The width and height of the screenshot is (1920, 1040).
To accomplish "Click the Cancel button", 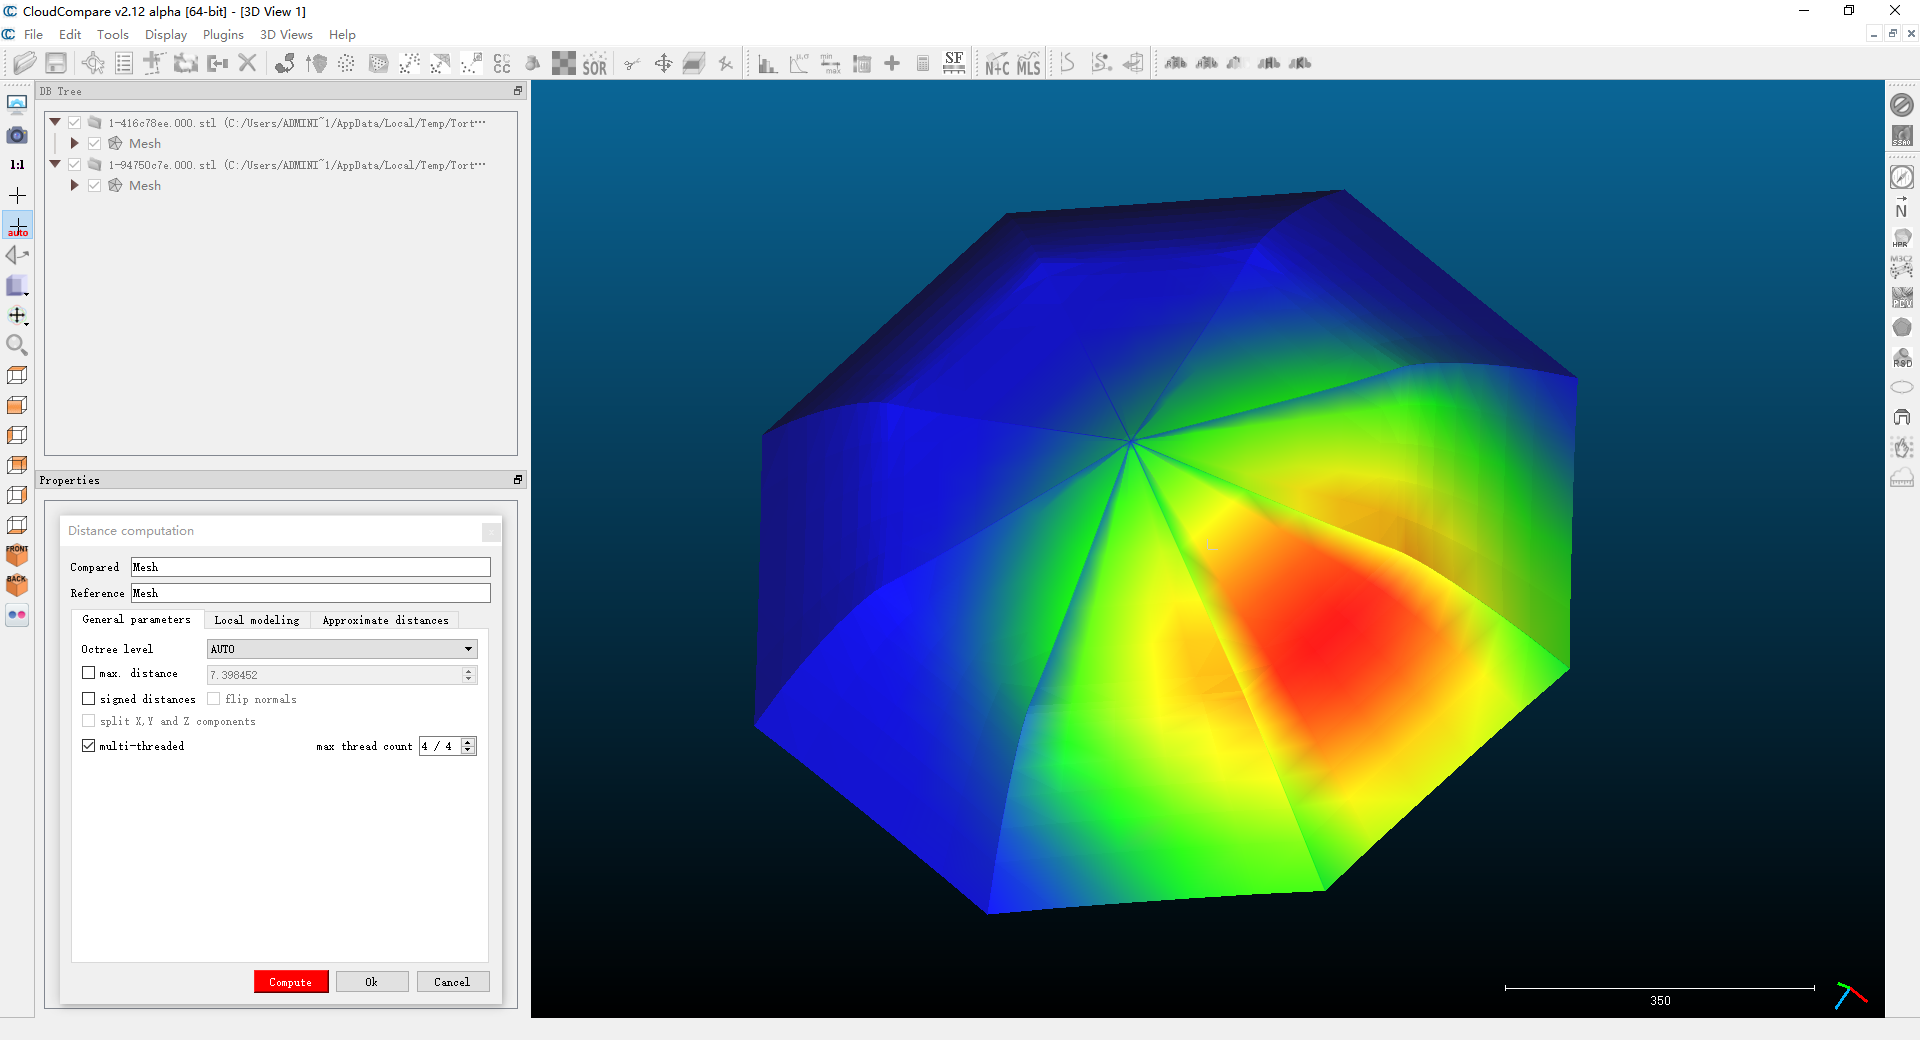I will (452, 982).
